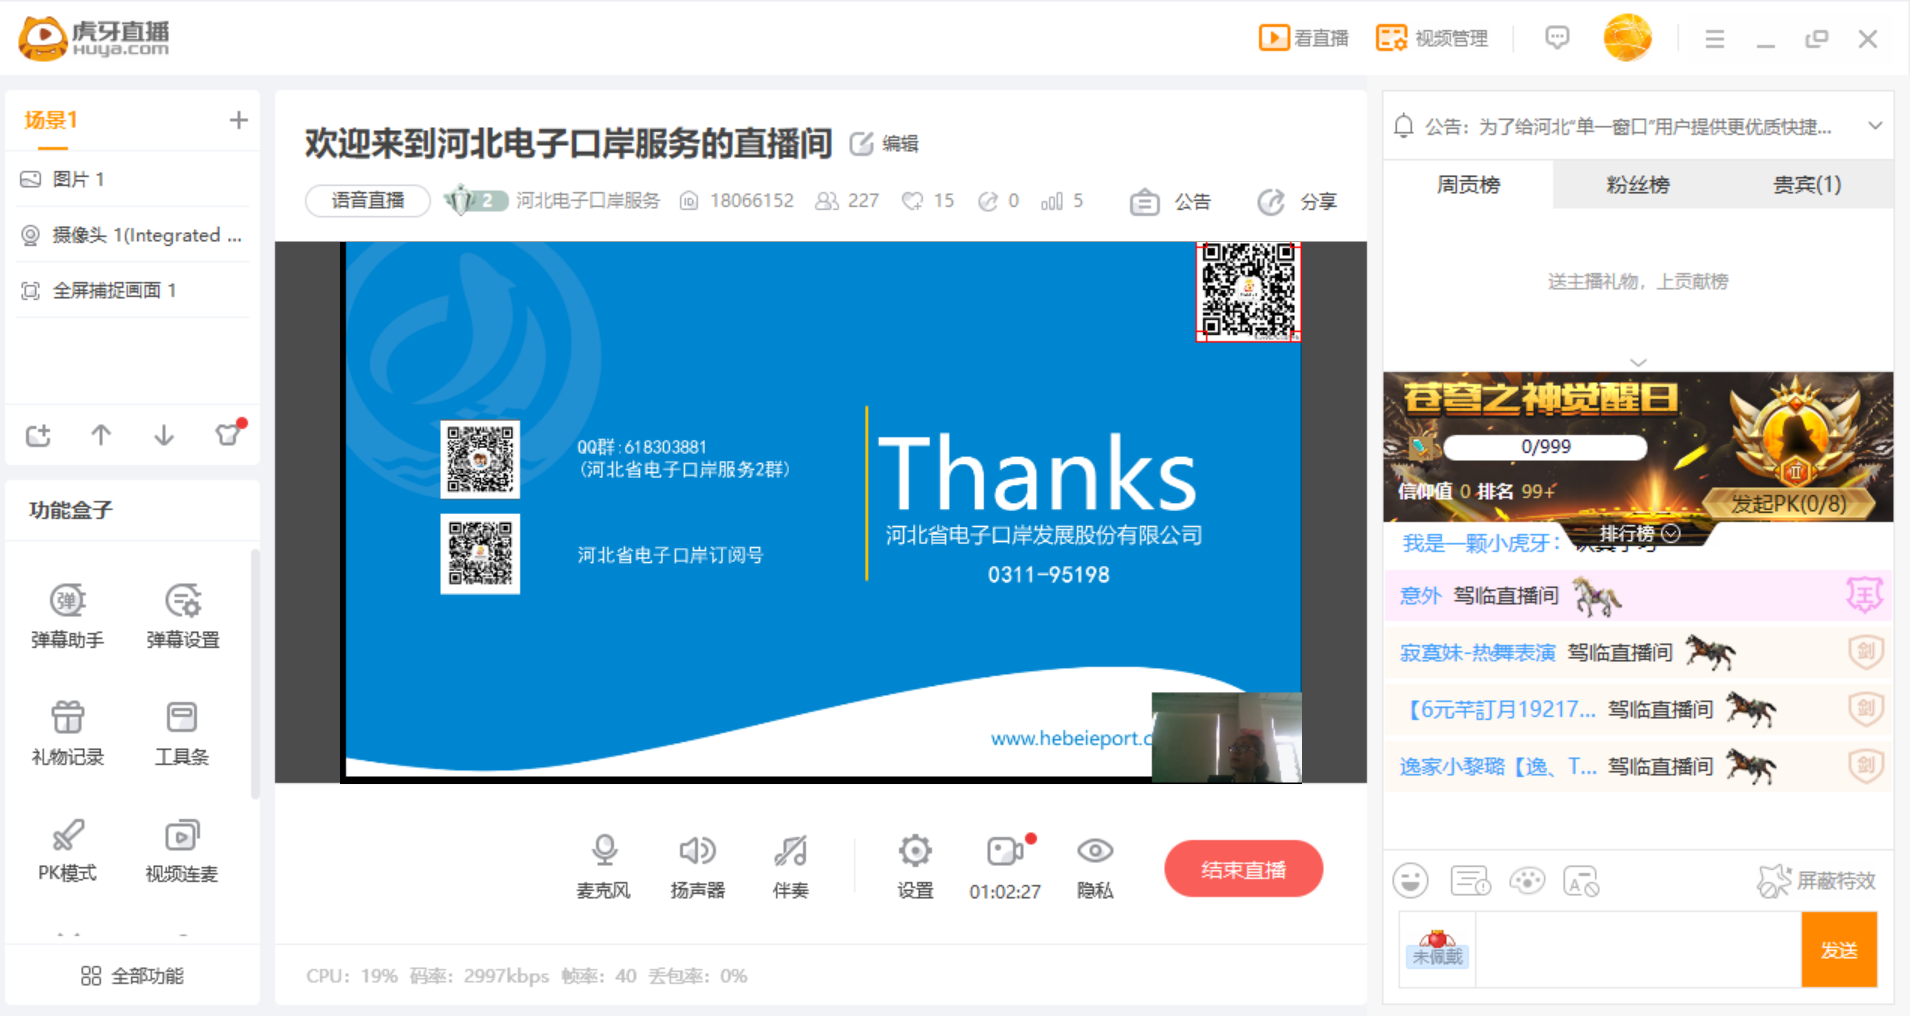Toggle 屏蔽特效 block effects
The width and height of the screenshot is (1910, 1016).
click(1816, 881)
